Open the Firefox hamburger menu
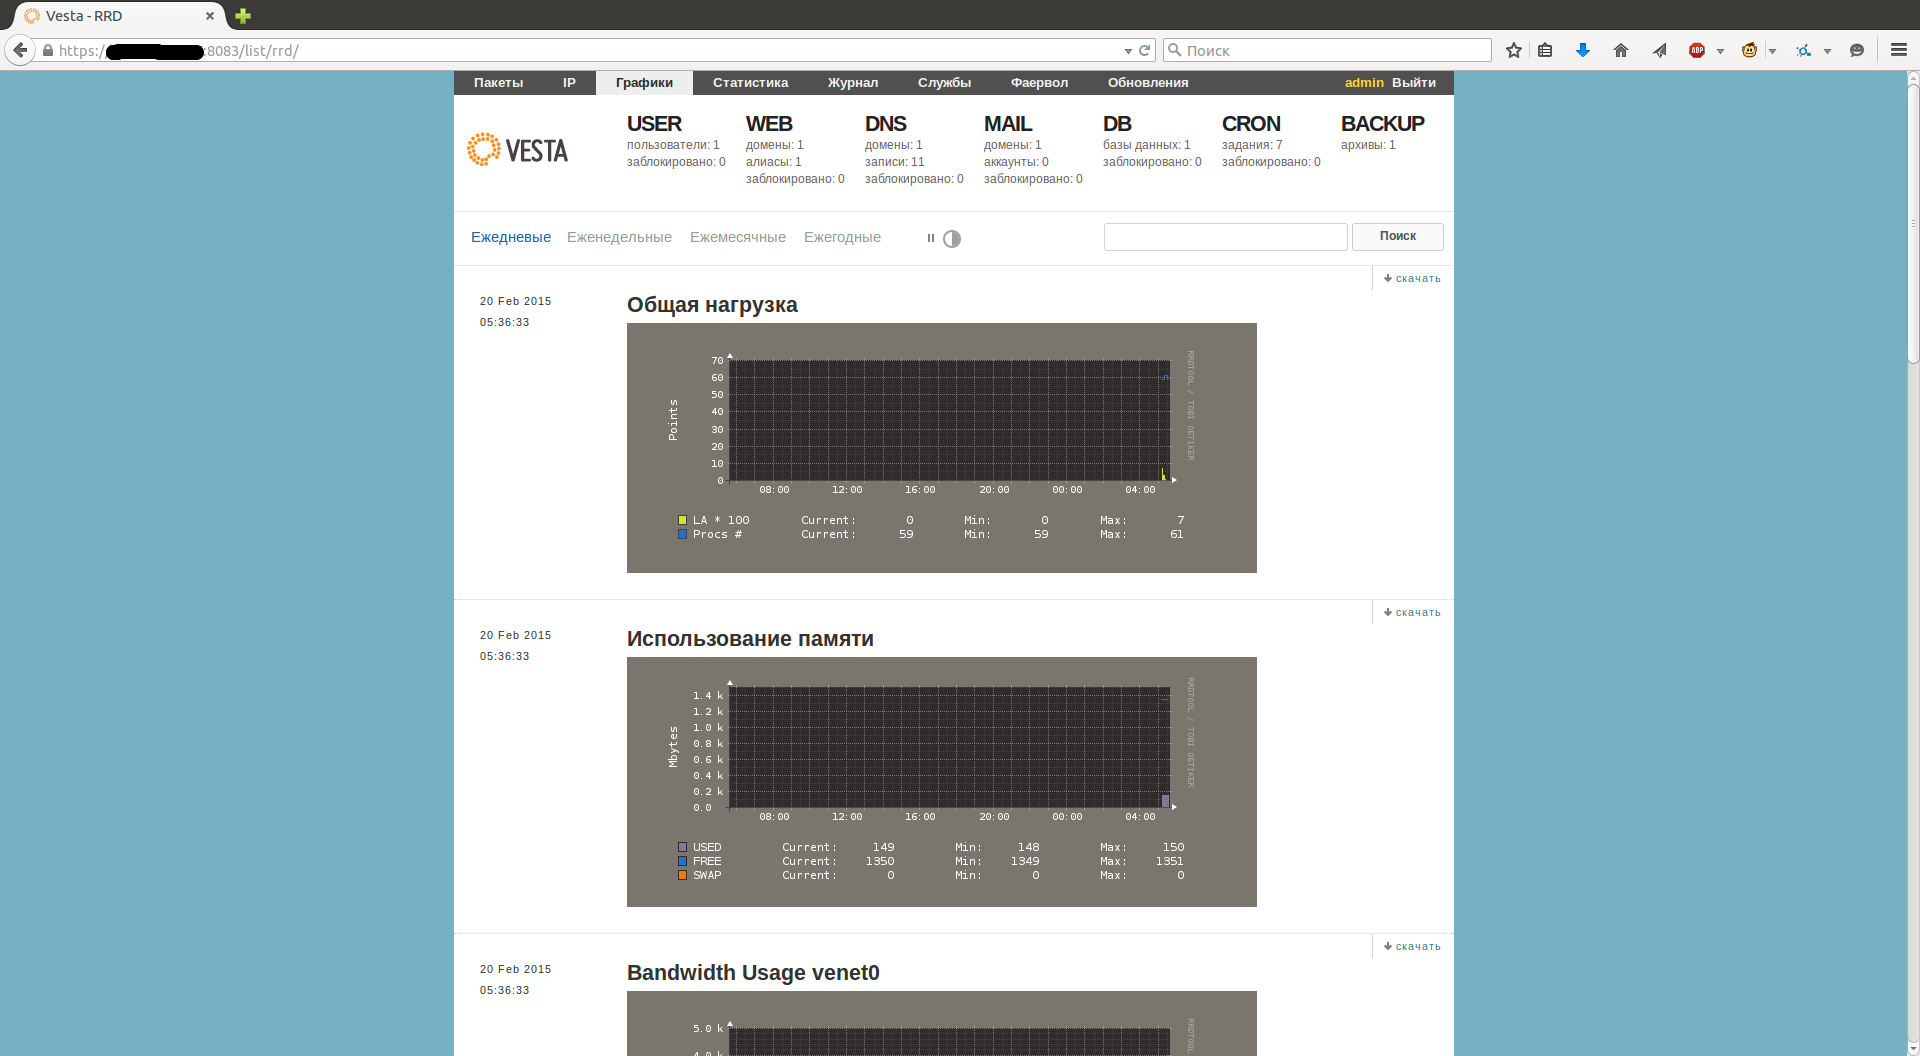Image resolution: width=1920 pixels, height=1056 pixels. click(x=1899, y=50)
